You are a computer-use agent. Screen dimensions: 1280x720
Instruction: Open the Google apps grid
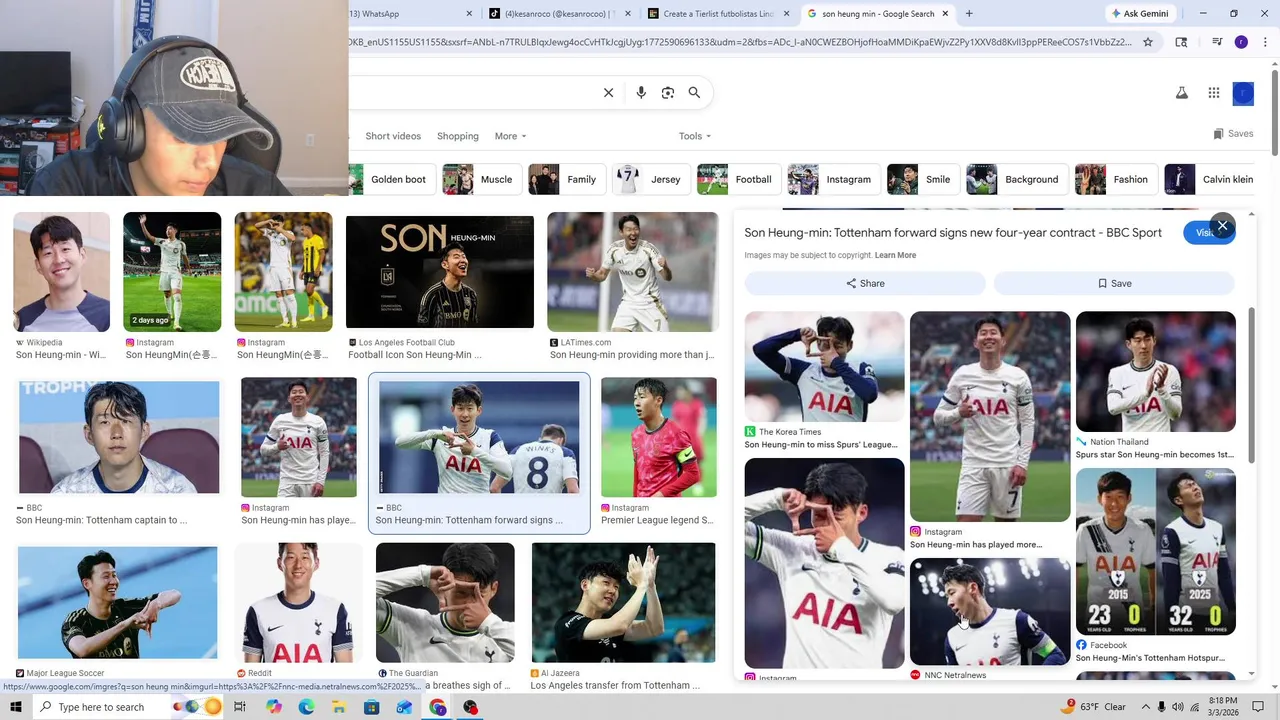(1213, 93)
